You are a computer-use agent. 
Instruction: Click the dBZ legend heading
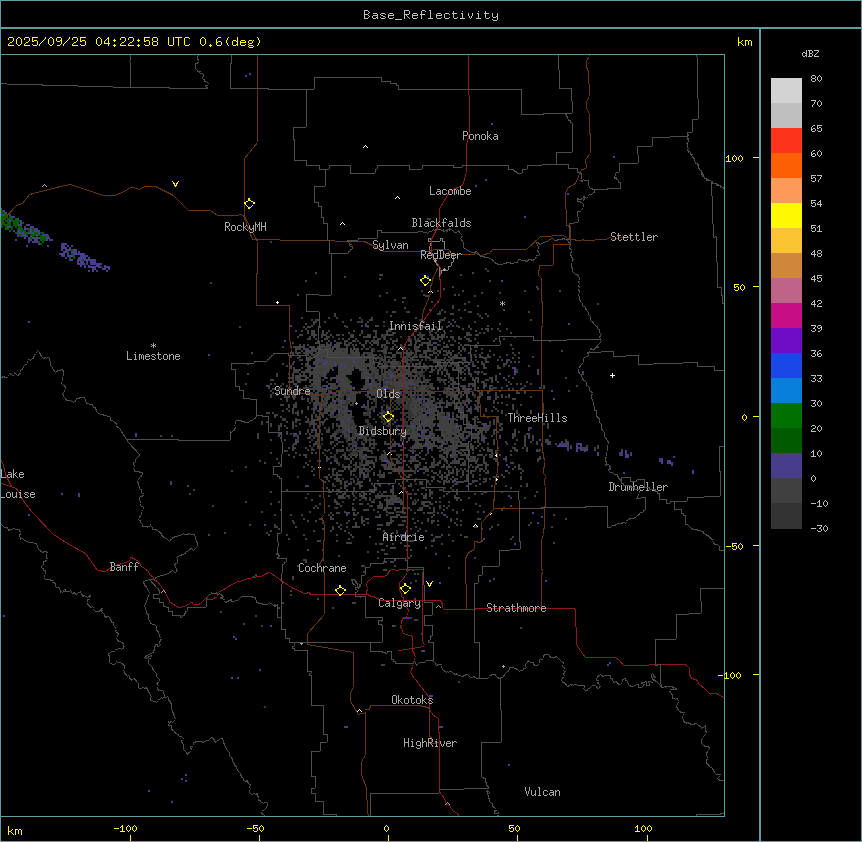811,53
